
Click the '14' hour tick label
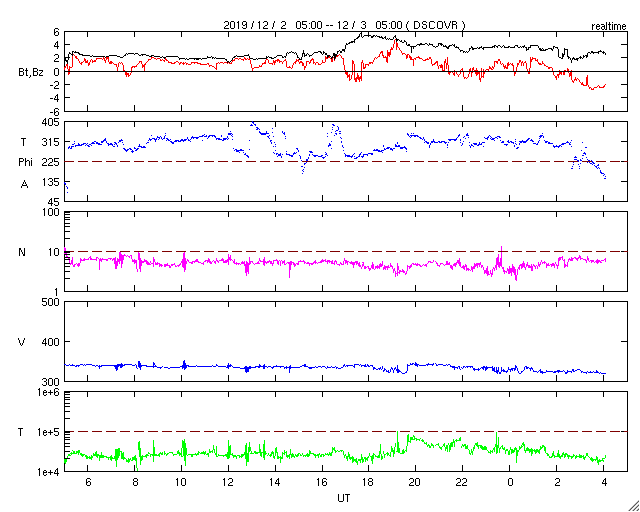275,483
